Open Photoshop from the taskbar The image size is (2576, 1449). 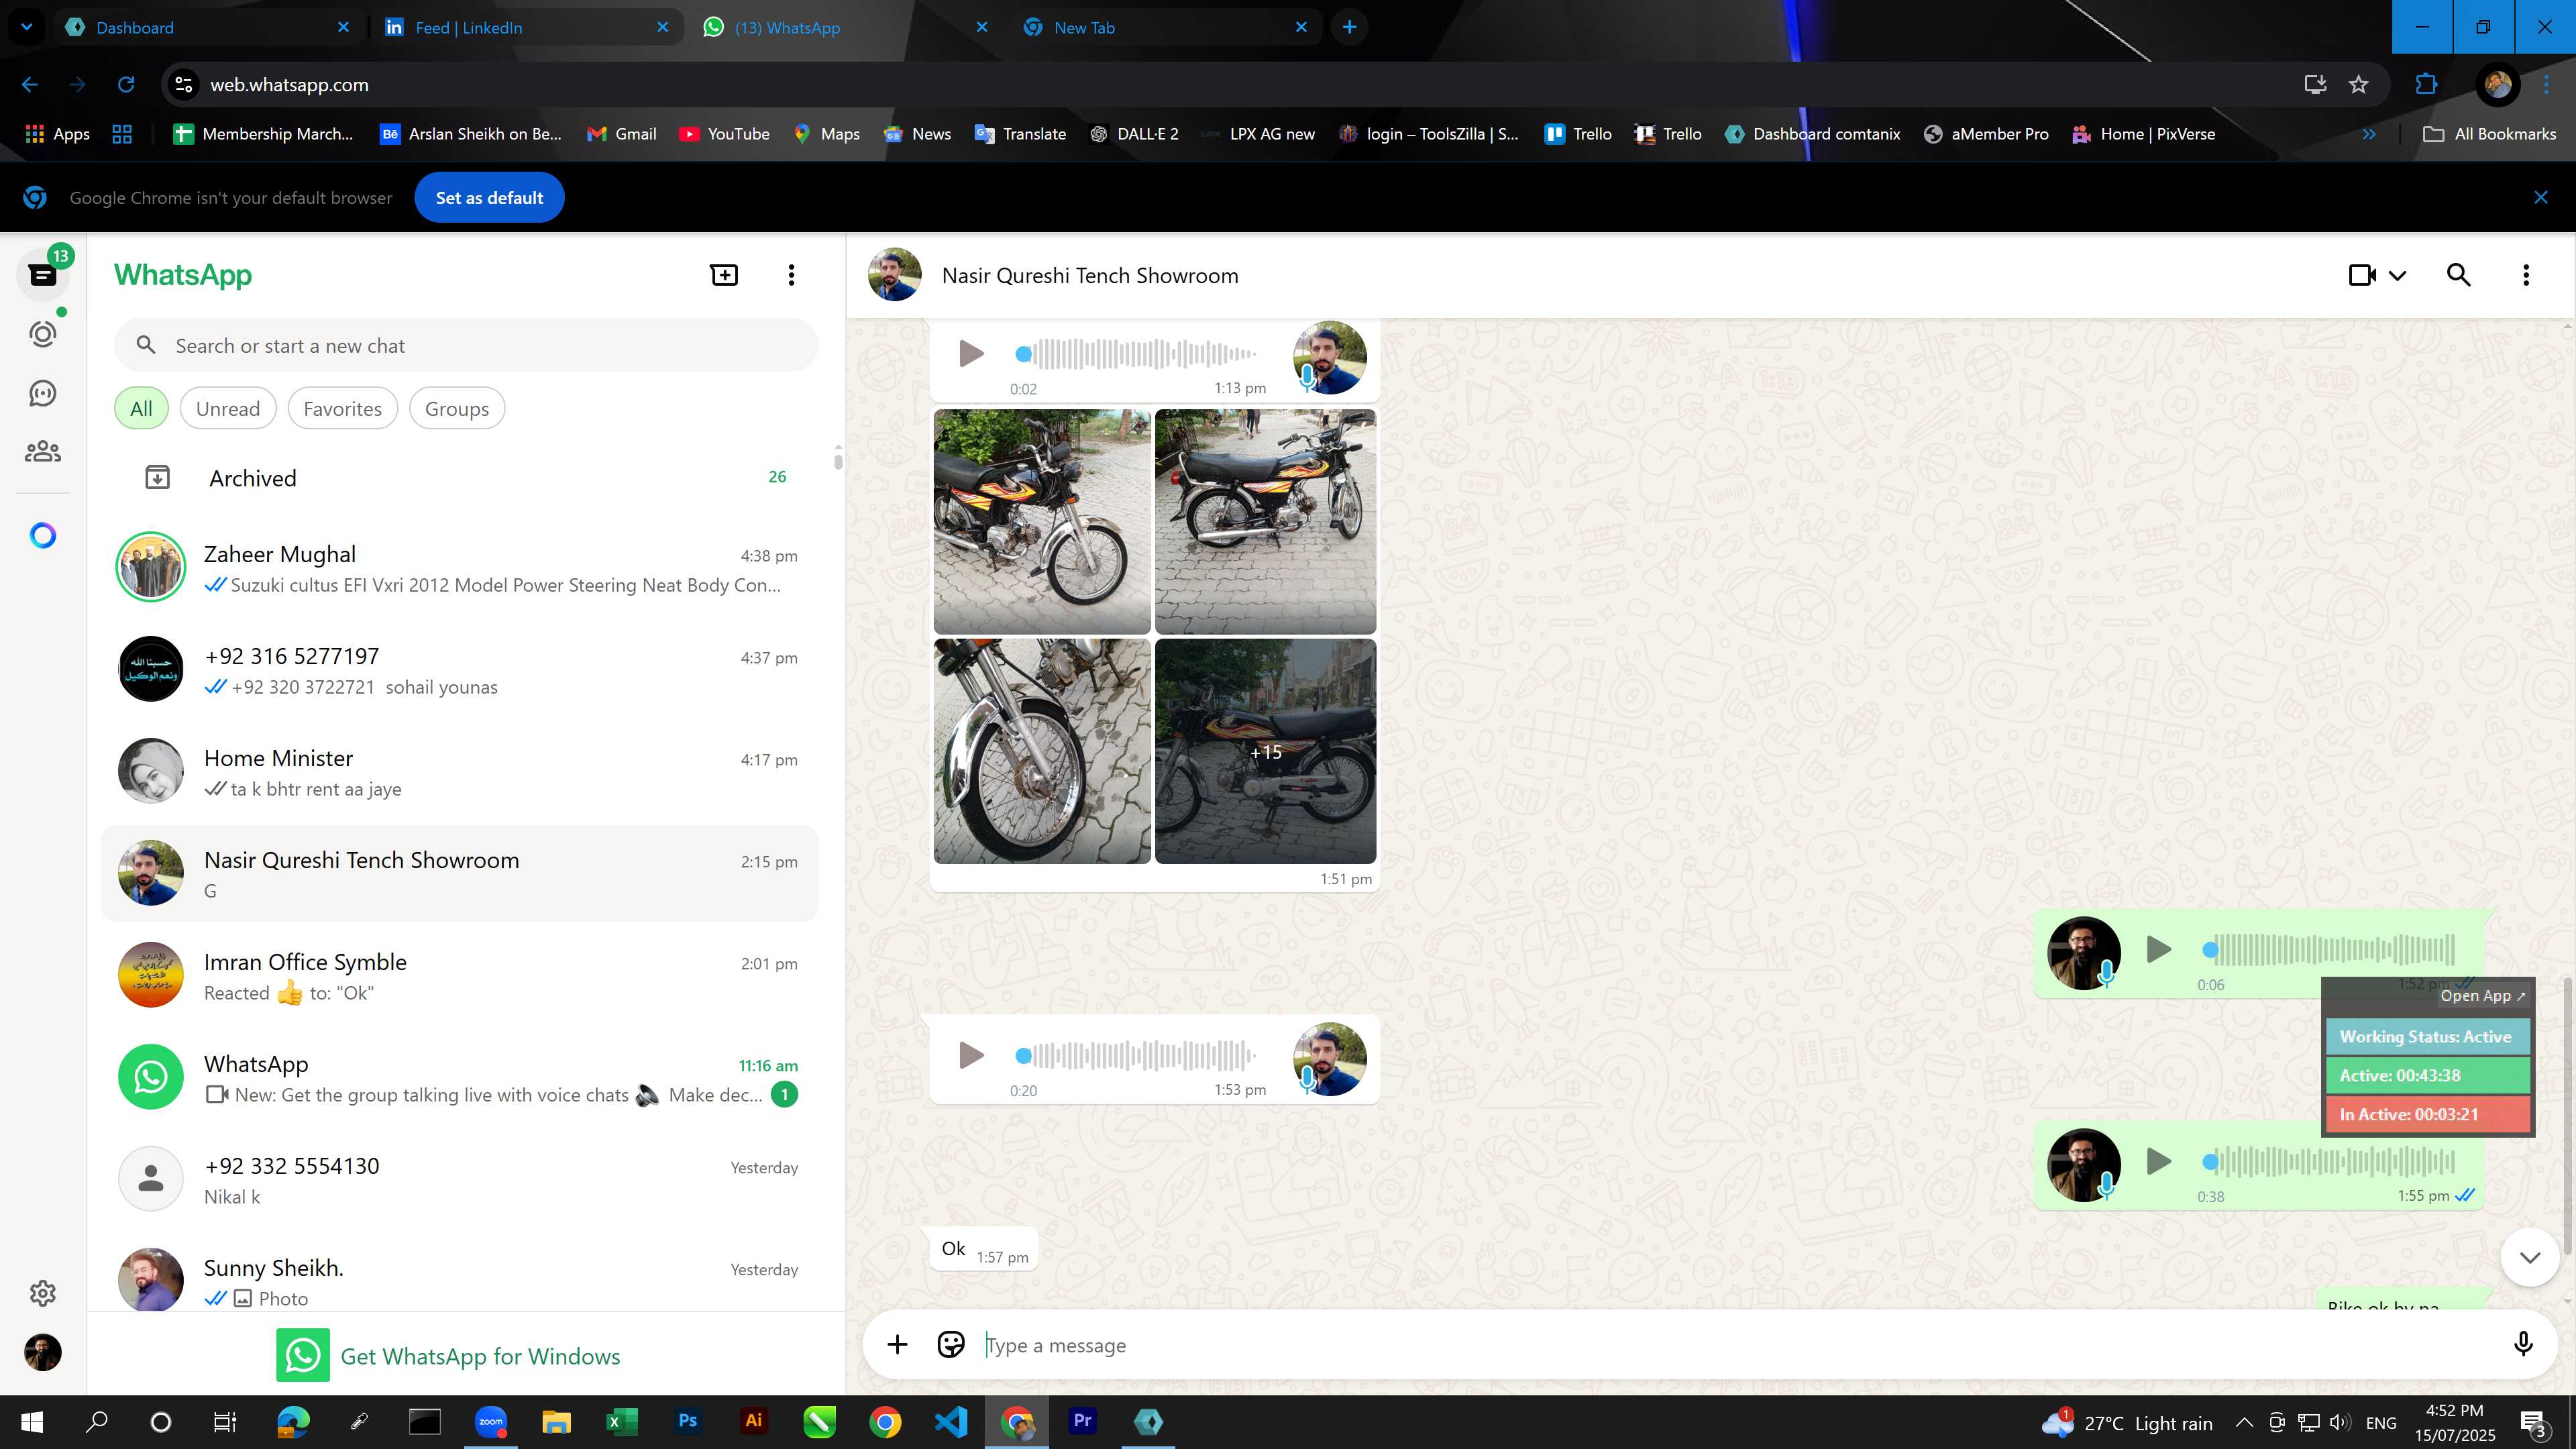(687, 1421)
